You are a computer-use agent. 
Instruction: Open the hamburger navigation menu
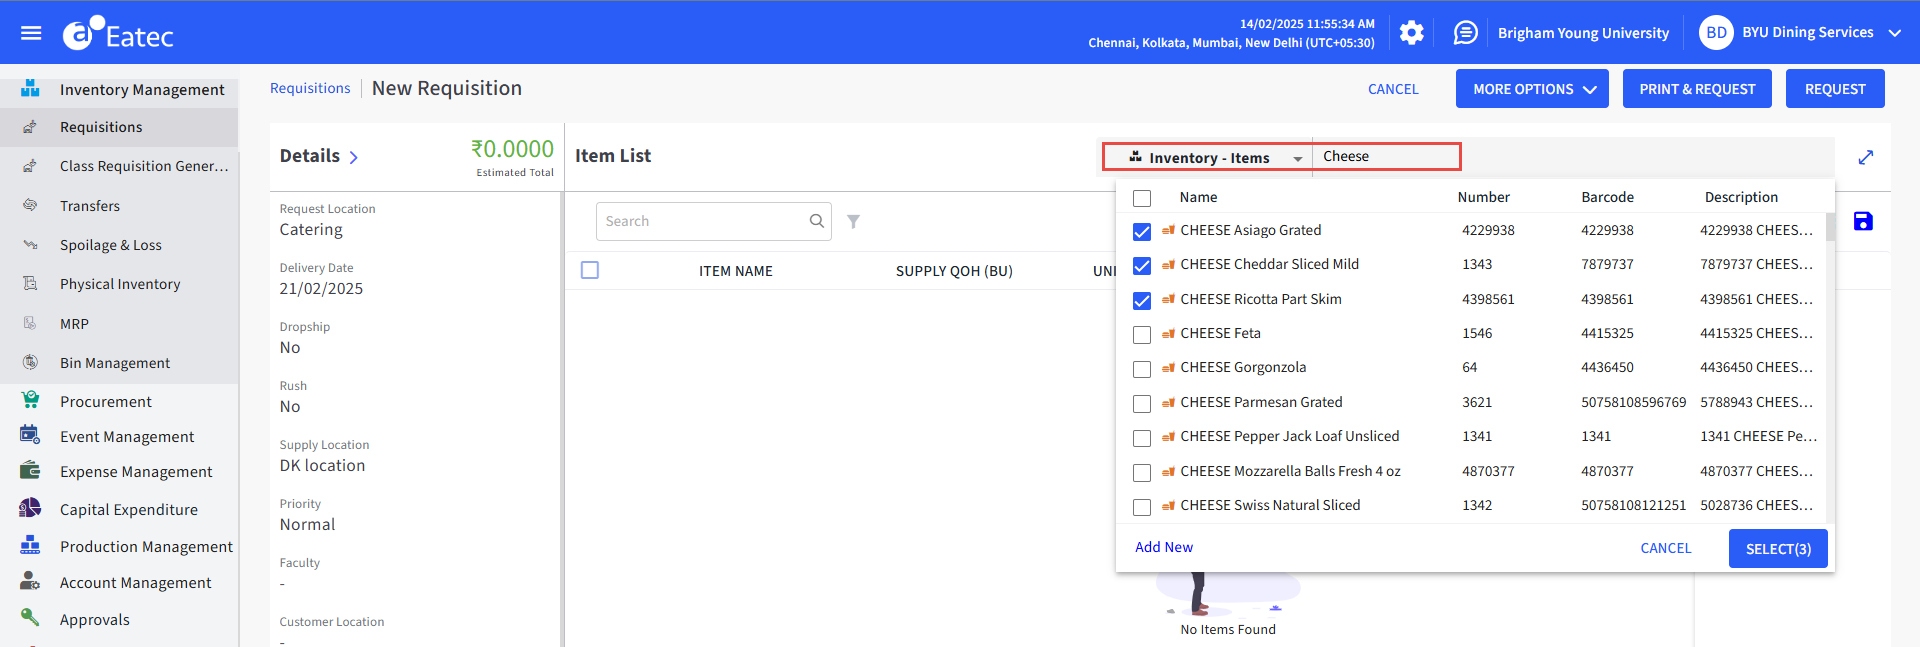[31, 33]
